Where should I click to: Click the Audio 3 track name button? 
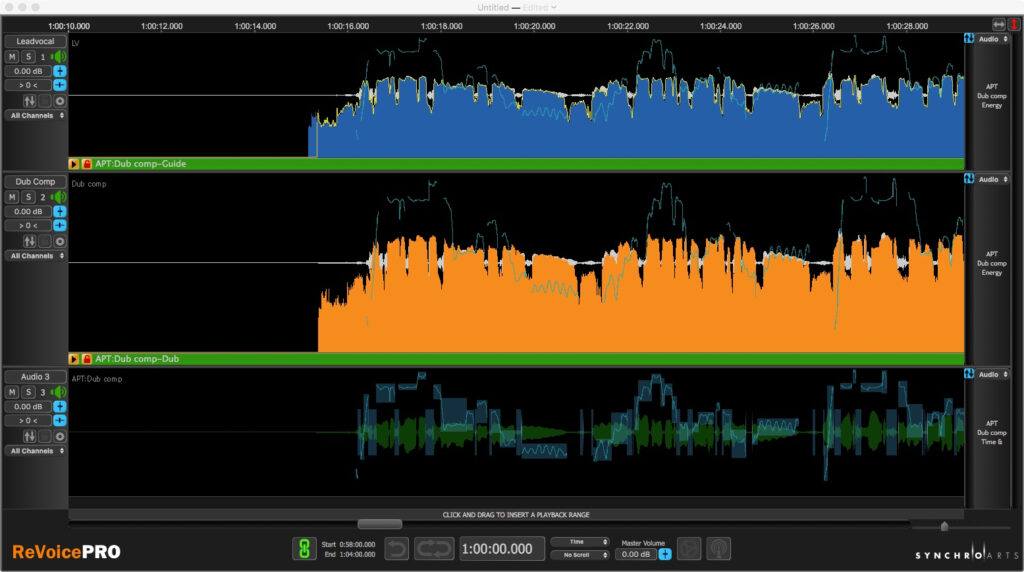[35, 377]
